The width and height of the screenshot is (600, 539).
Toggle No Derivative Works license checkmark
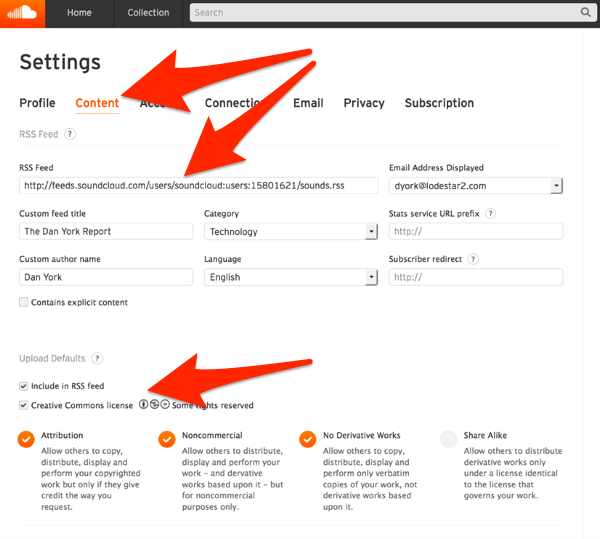coord(308,439)
